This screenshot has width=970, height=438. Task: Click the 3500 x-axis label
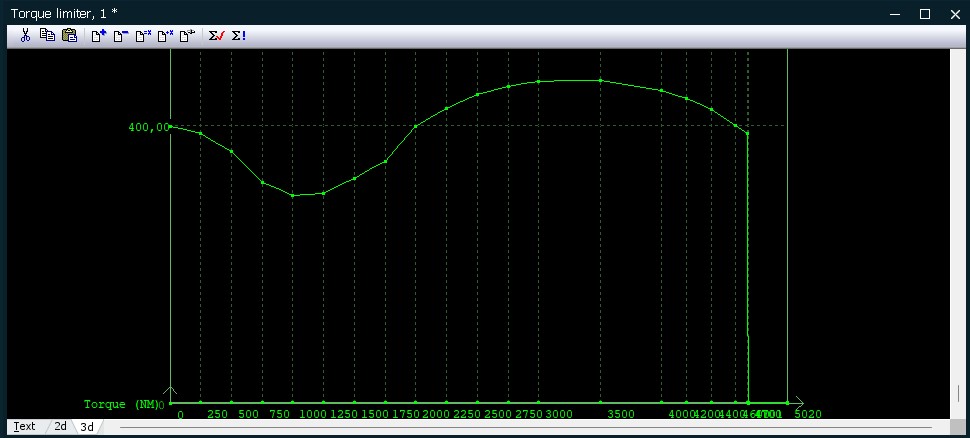pyautogui.click(x=621, y=414)
